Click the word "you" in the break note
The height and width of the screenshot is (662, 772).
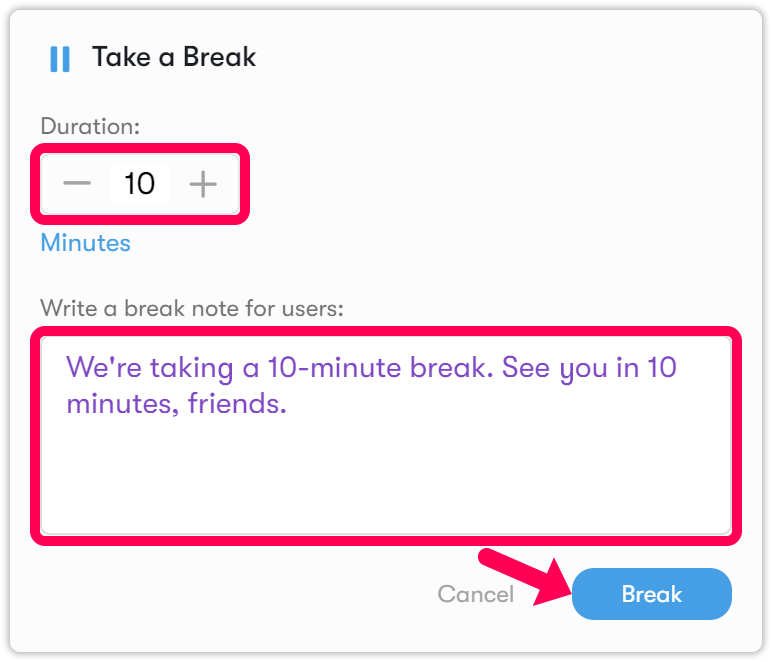click(583, 367)
